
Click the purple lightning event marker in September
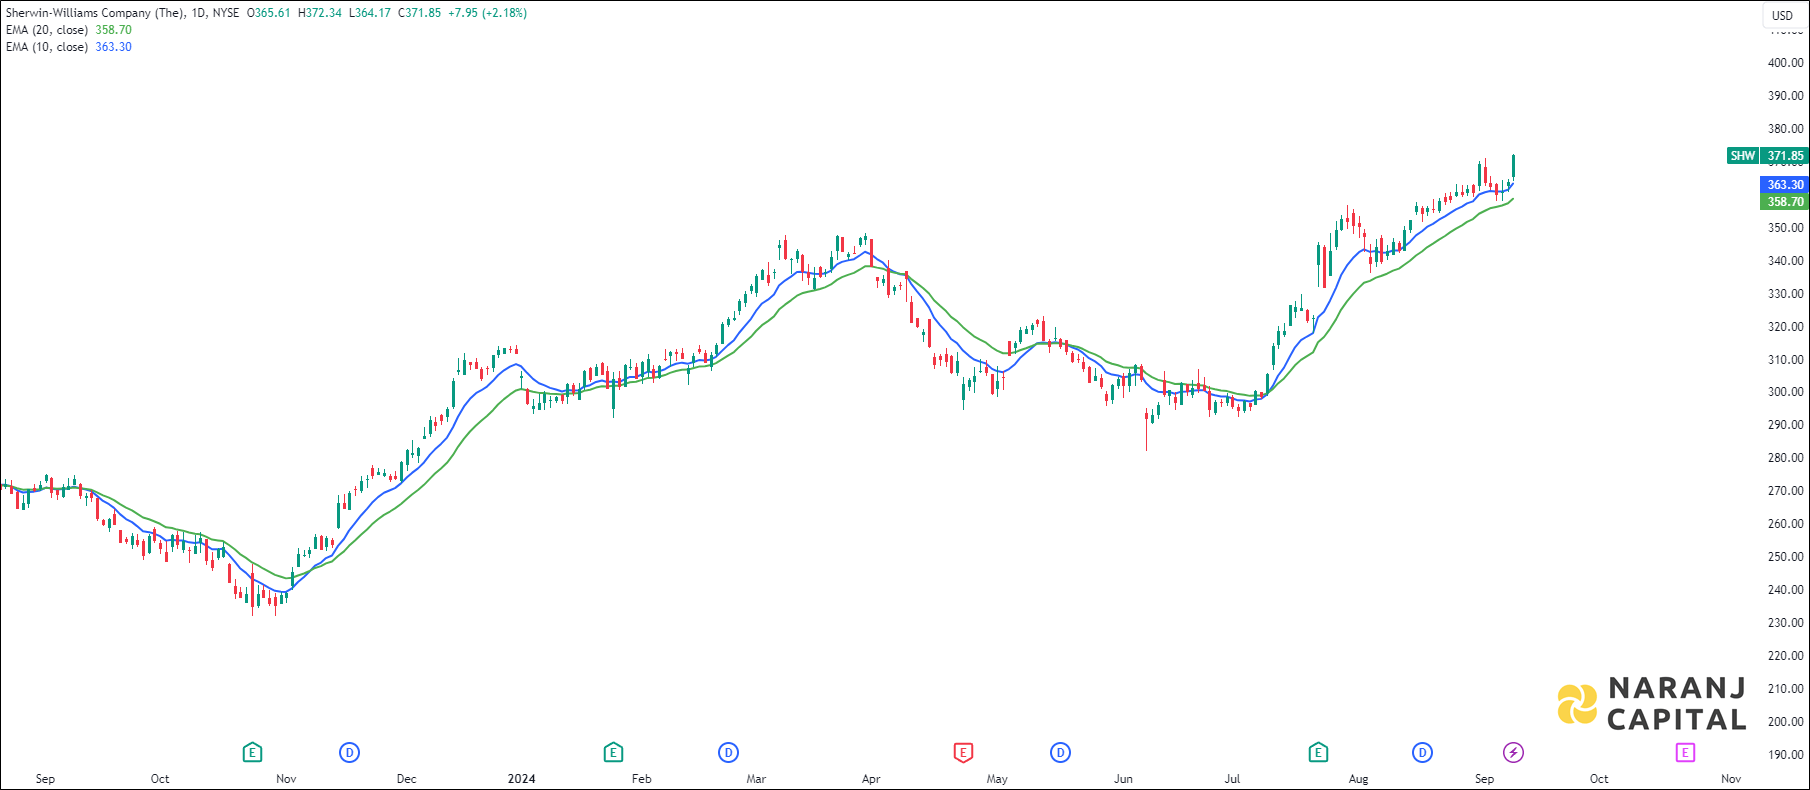pyautogui.click(x=1514, y=752)
